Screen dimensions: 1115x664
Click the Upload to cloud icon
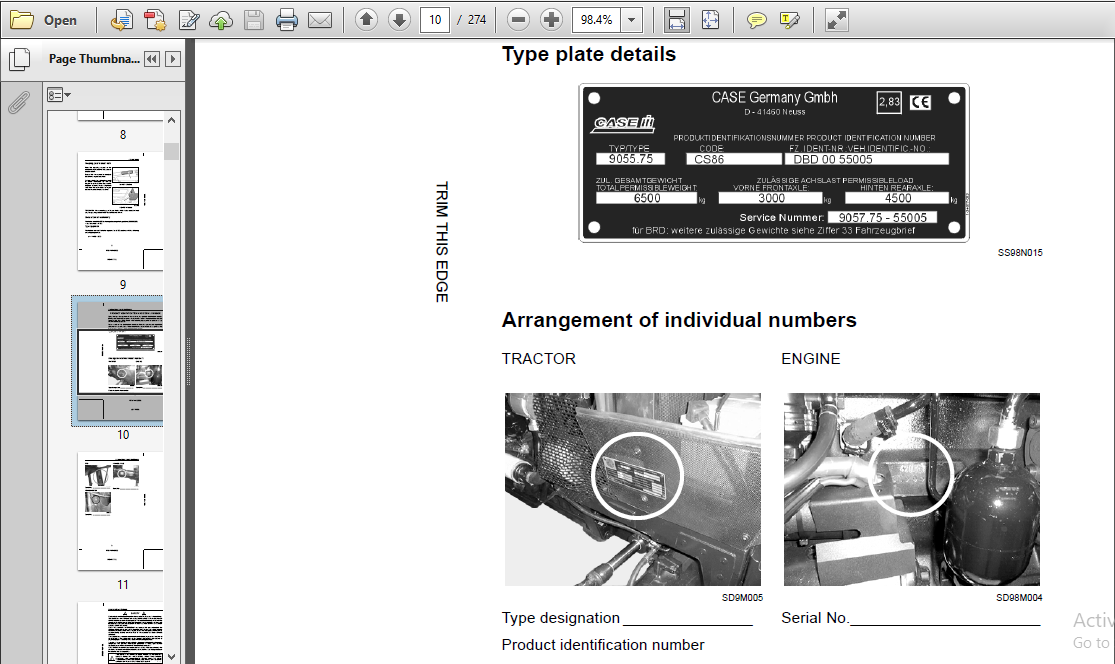tap(221, 20)
